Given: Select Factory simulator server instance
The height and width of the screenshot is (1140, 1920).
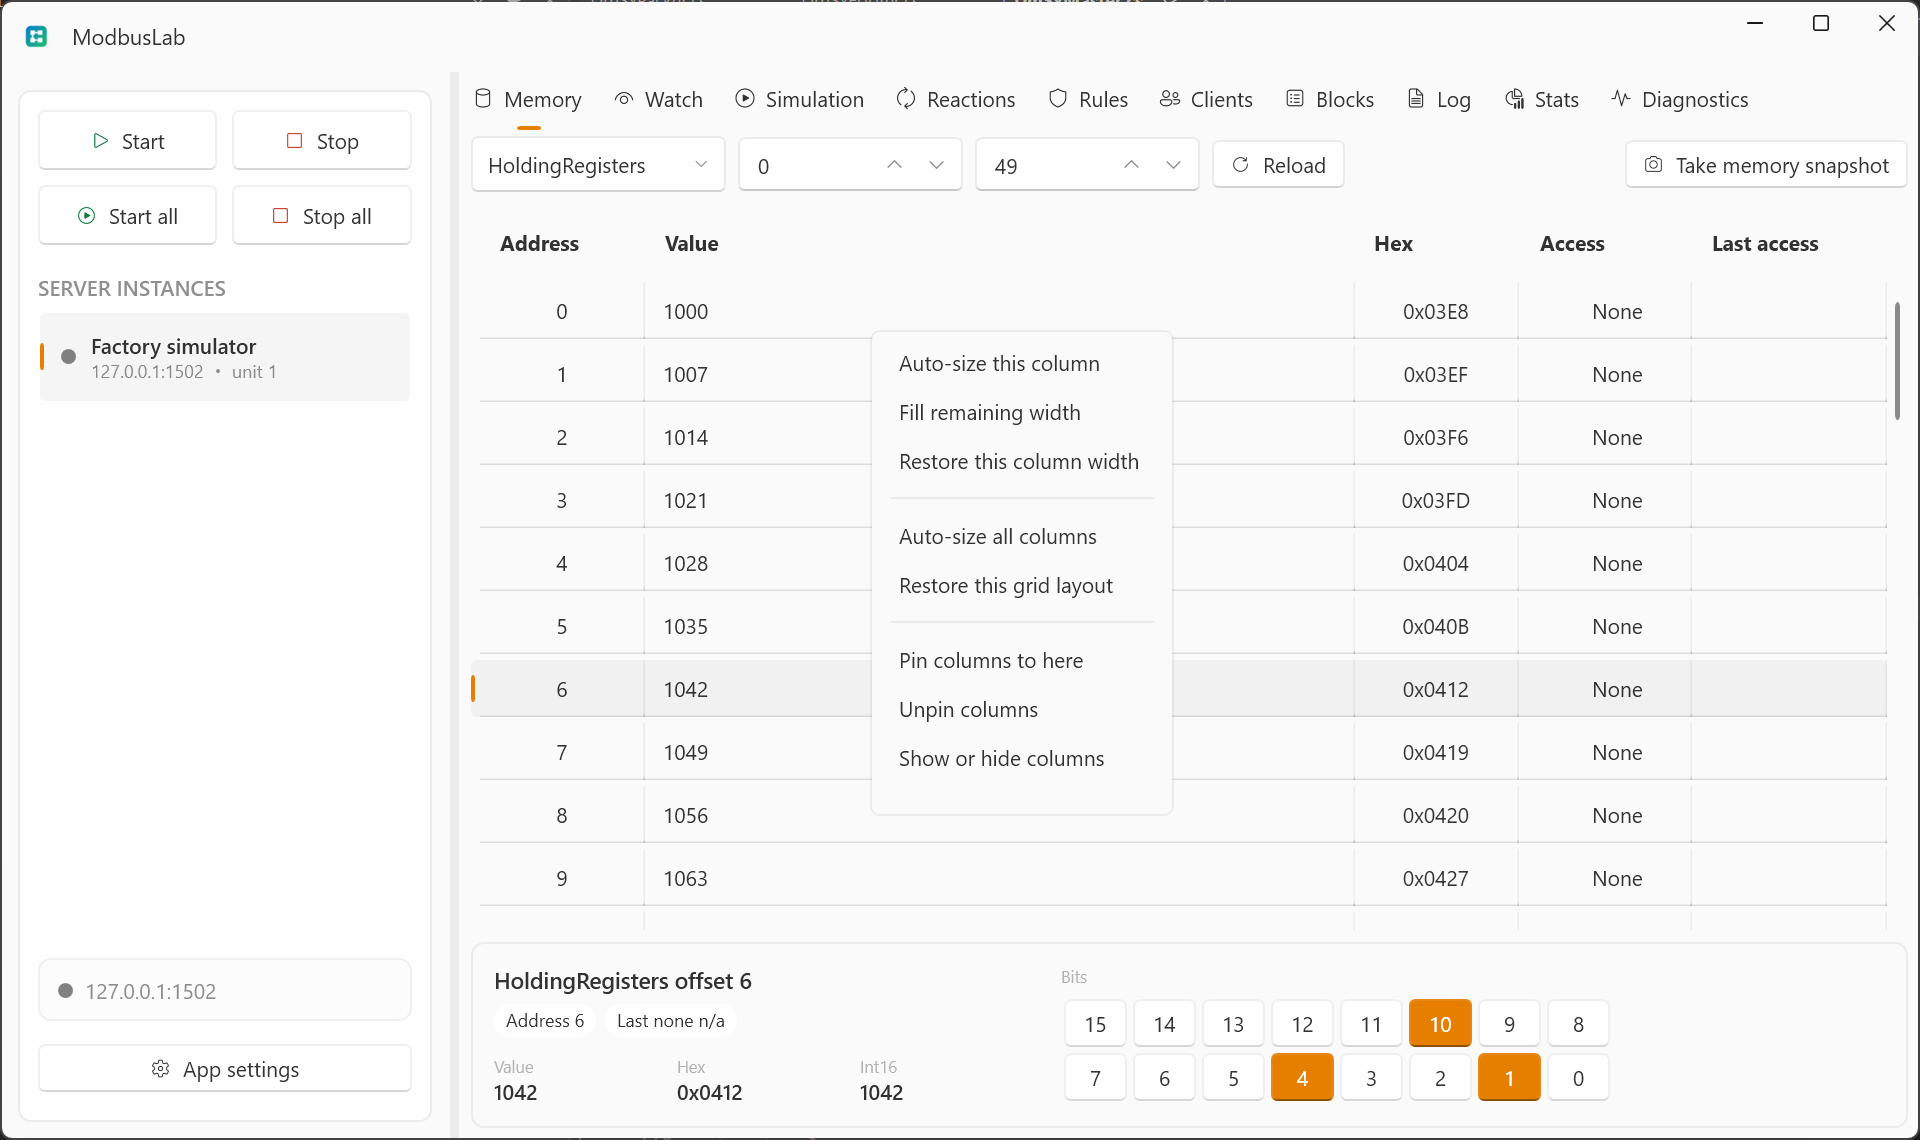Looking at the screenshot, I should pos(225,357).
